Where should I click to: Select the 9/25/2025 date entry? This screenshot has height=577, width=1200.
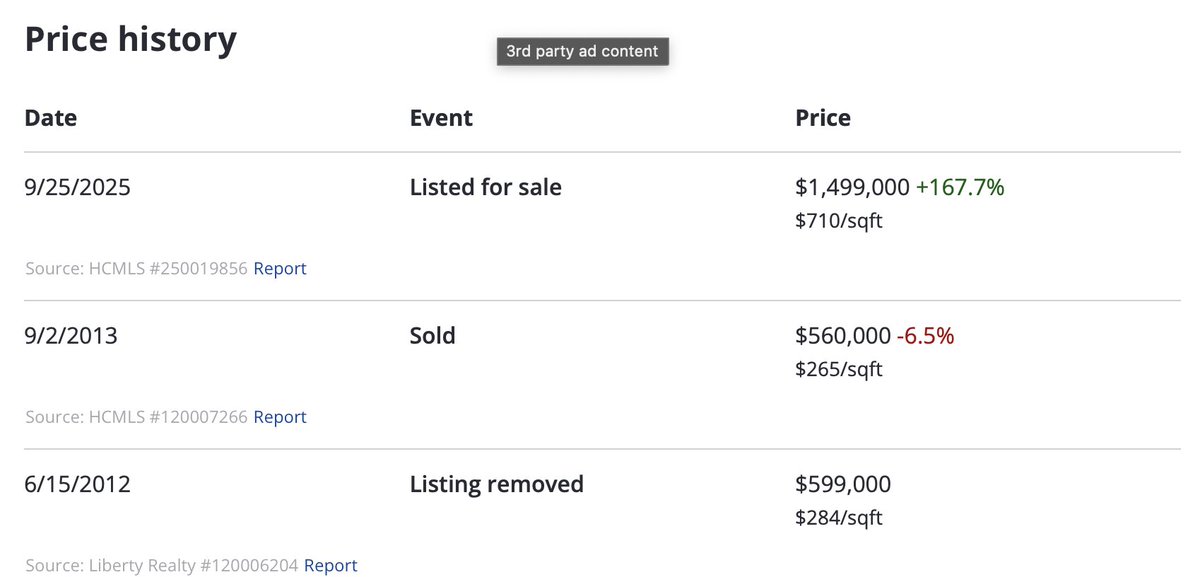(x=77, y=187)
